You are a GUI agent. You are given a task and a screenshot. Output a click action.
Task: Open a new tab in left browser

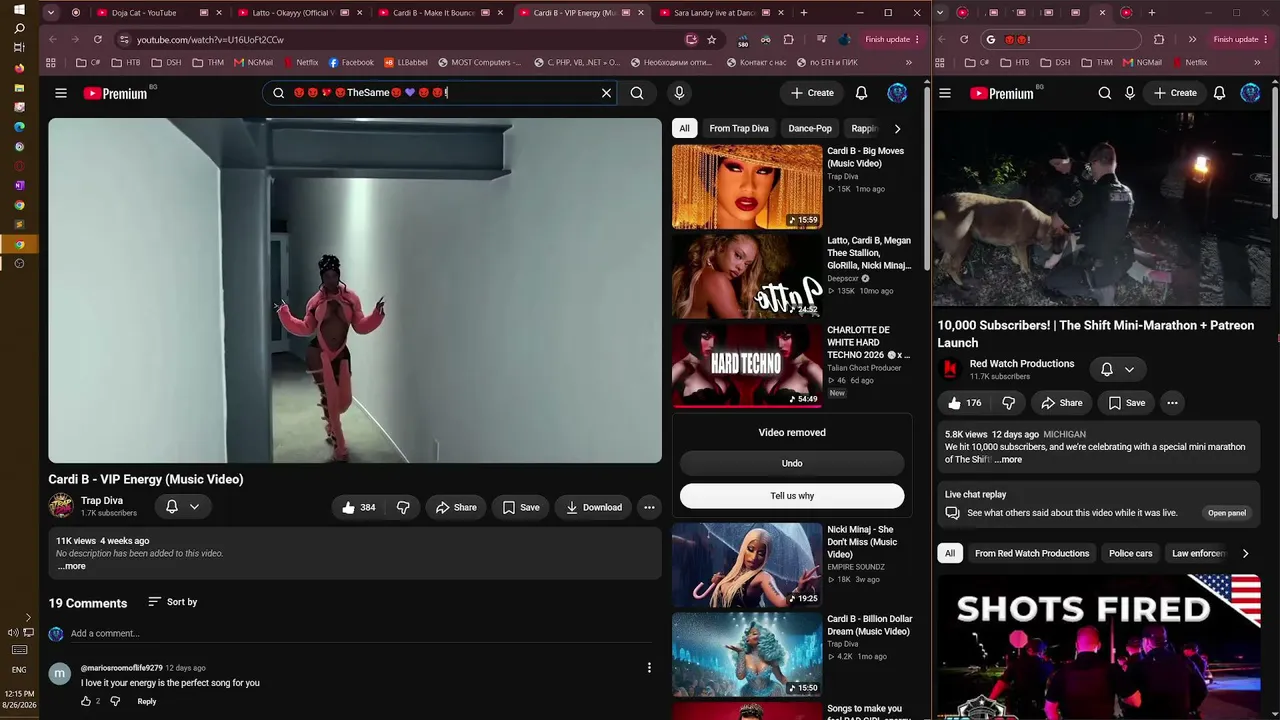click(803, 13)
